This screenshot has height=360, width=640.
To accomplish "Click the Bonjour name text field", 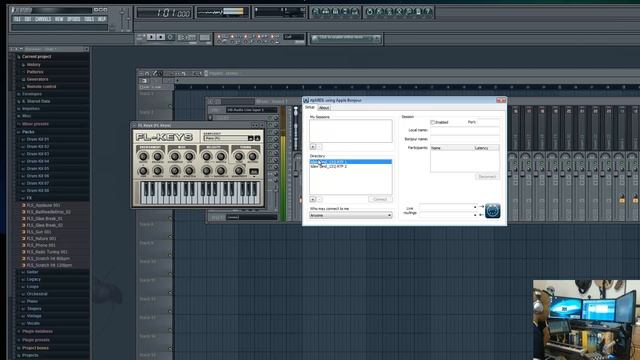I will coord(465,139).
